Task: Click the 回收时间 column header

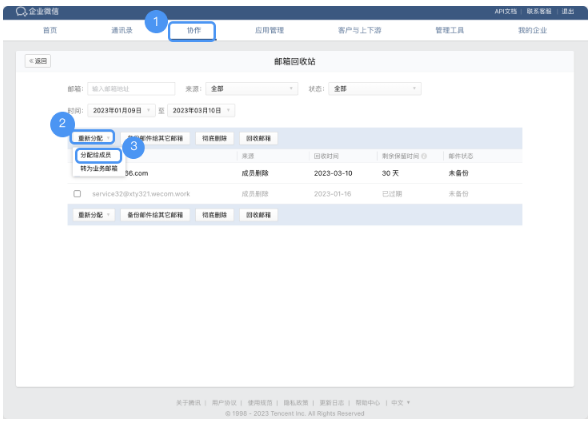Action: [326, 156]
